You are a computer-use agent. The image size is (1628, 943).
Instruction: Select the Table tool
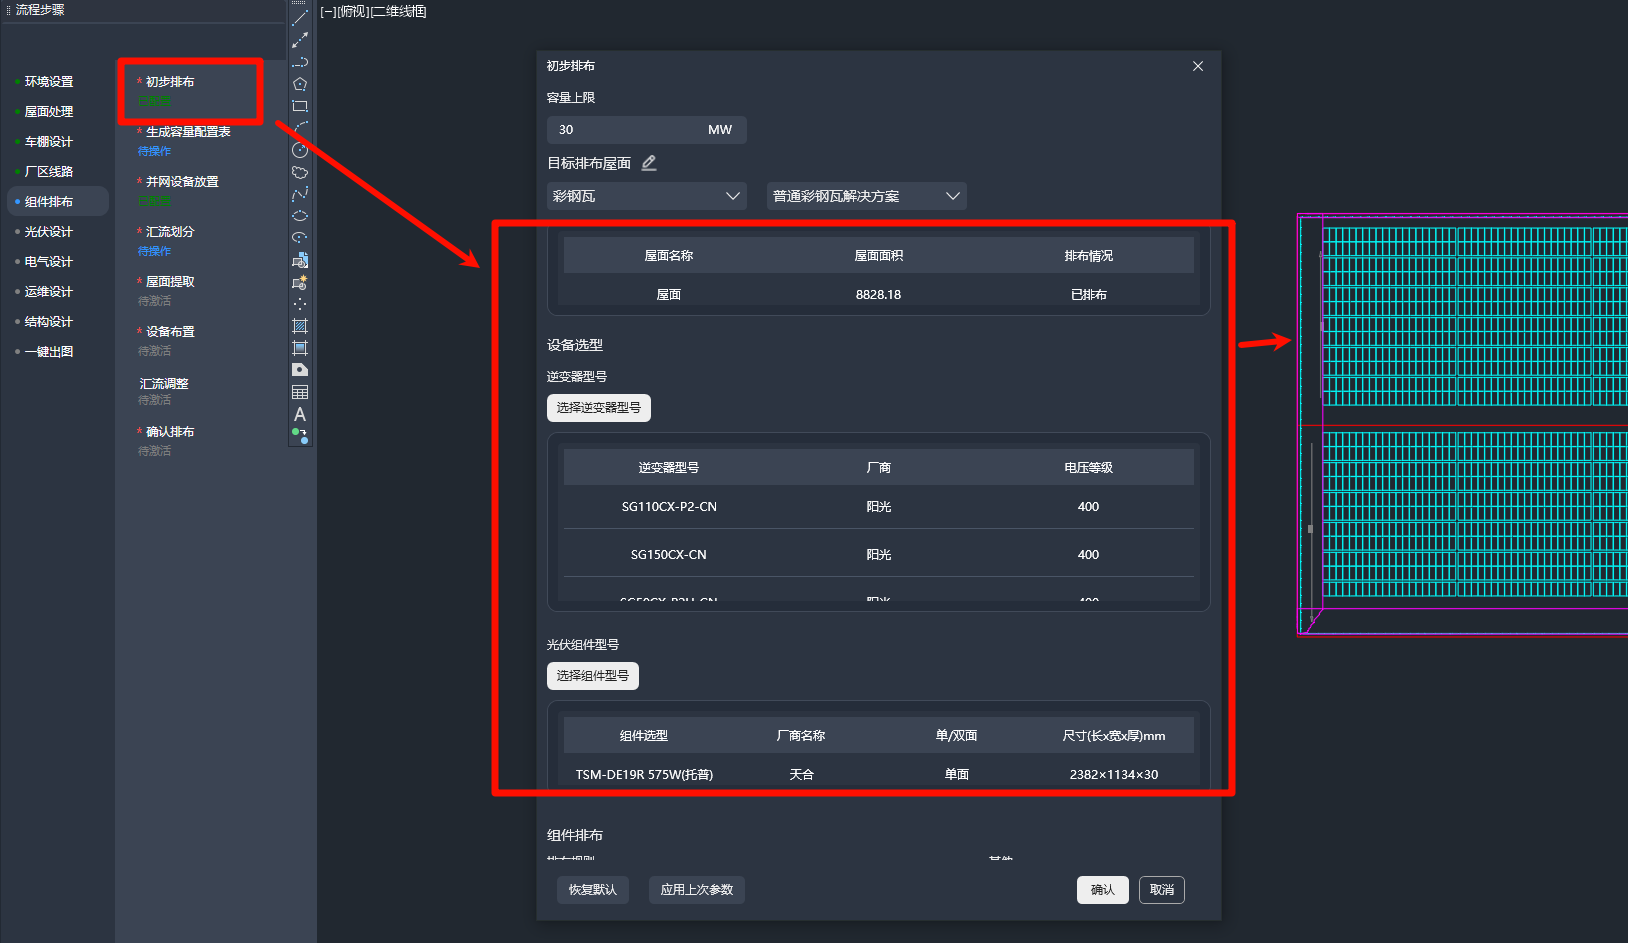pos(299,392)
